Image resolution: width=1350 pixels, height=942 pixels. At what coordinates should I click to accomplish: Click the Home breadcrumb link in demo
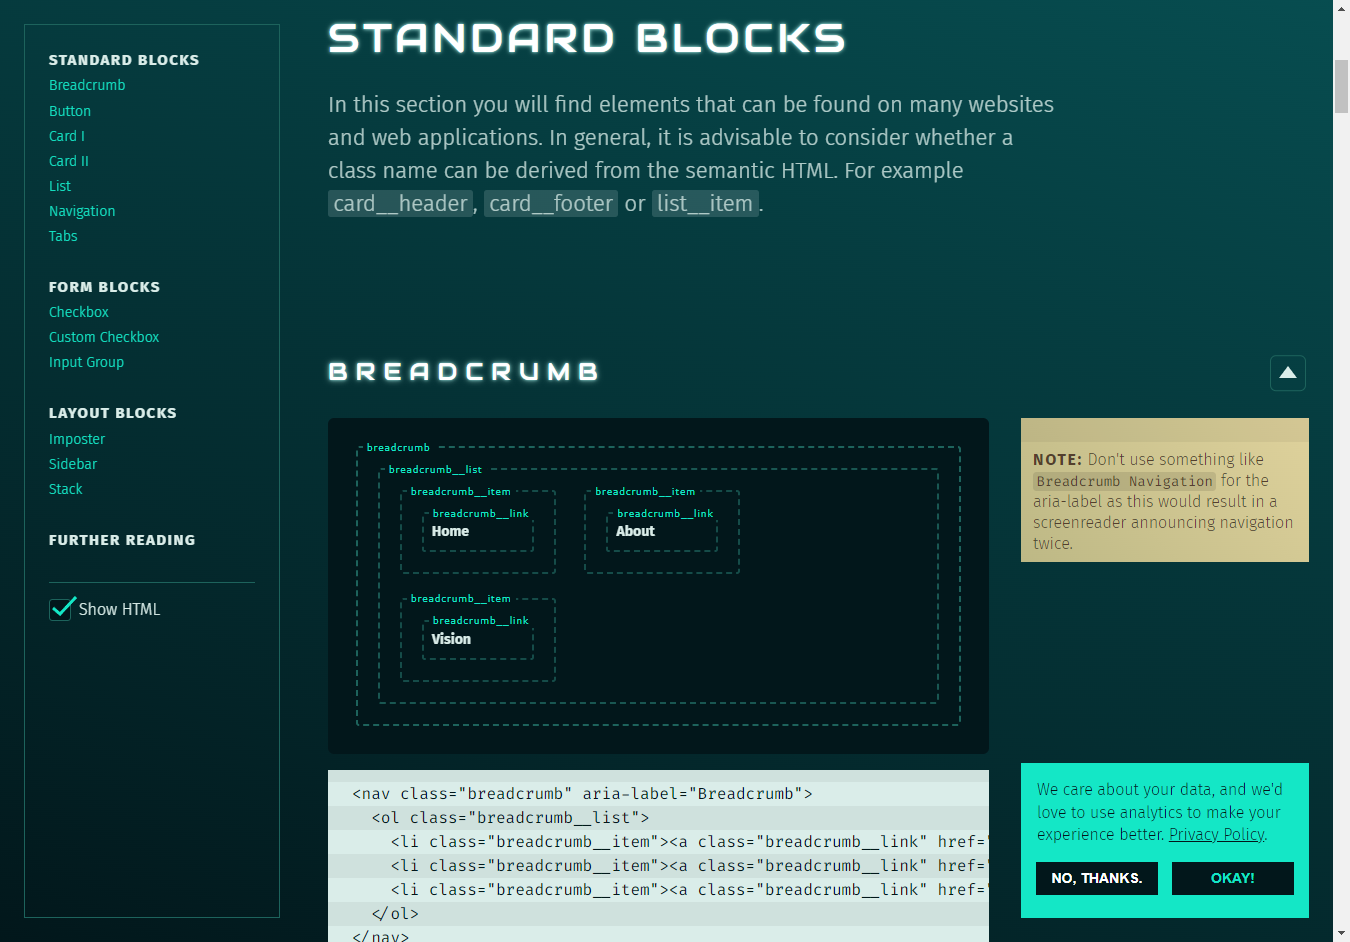450,531
